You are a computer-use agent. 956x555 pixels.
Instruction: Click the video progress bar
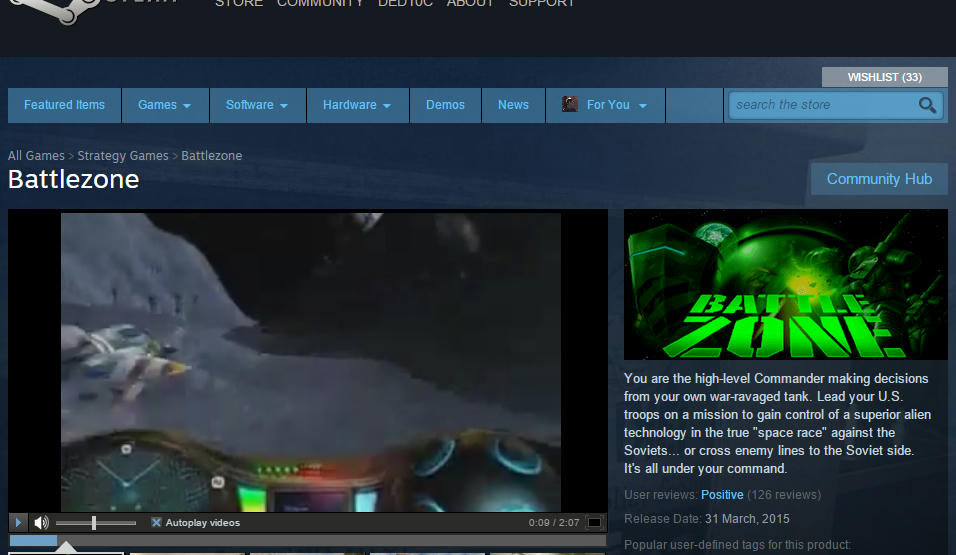tap(307, 540)
